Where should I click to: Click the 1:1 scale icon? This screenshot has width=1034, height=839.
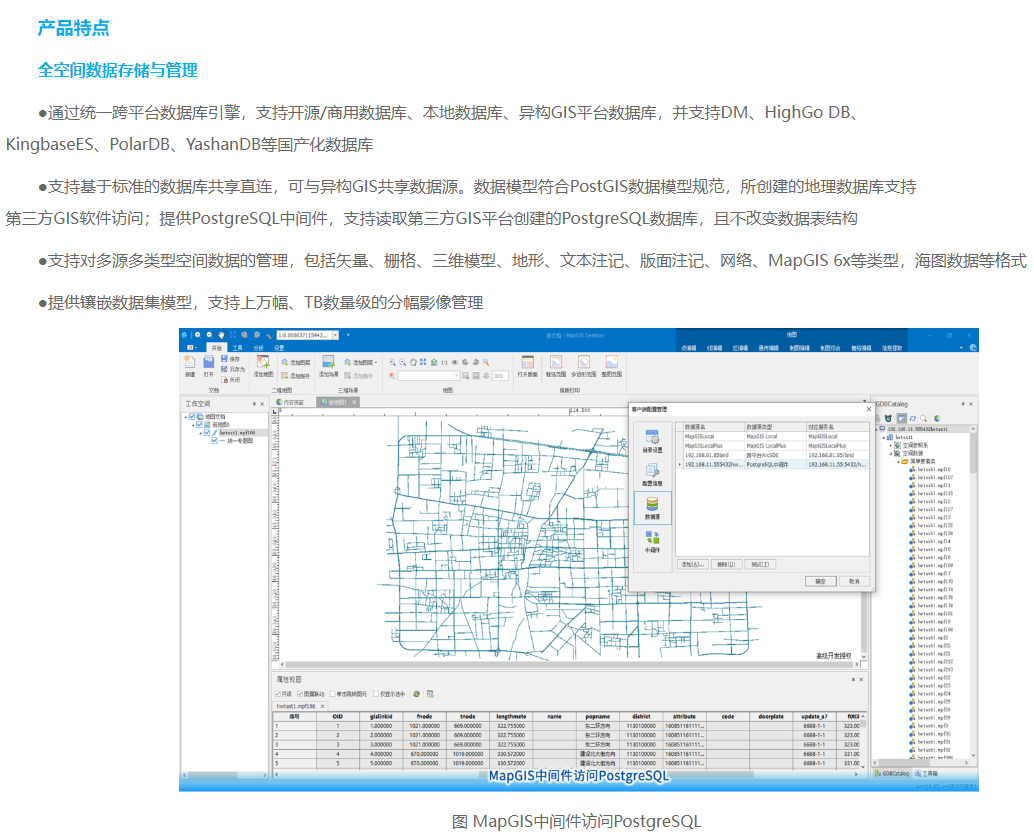pyautogui.click(x=444, y=362)
